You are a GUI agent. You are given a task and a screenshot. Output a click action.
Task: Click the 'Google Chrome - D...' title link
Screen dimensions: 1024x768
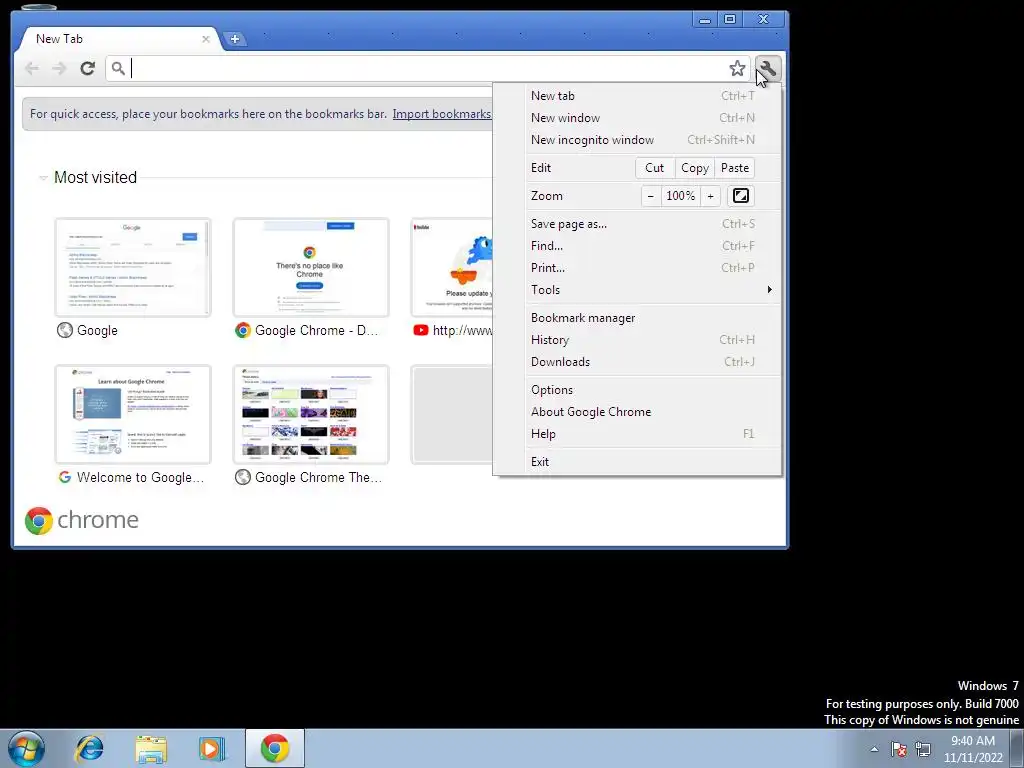click(x=316, y=330)
